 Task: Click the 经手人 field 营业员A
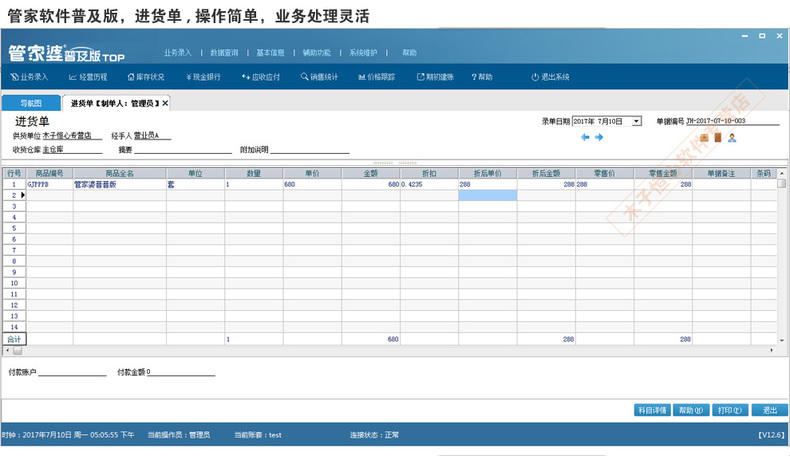[152, 136]
